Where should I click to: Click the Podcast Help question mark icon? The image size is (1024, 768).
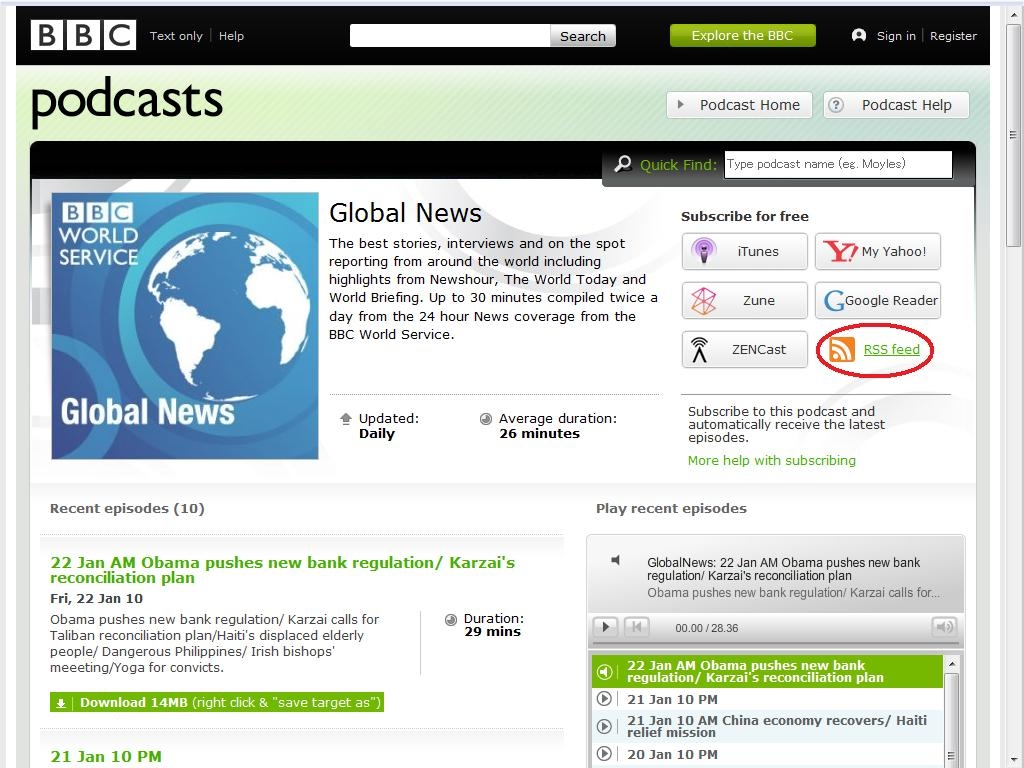(x=836, y=104)
